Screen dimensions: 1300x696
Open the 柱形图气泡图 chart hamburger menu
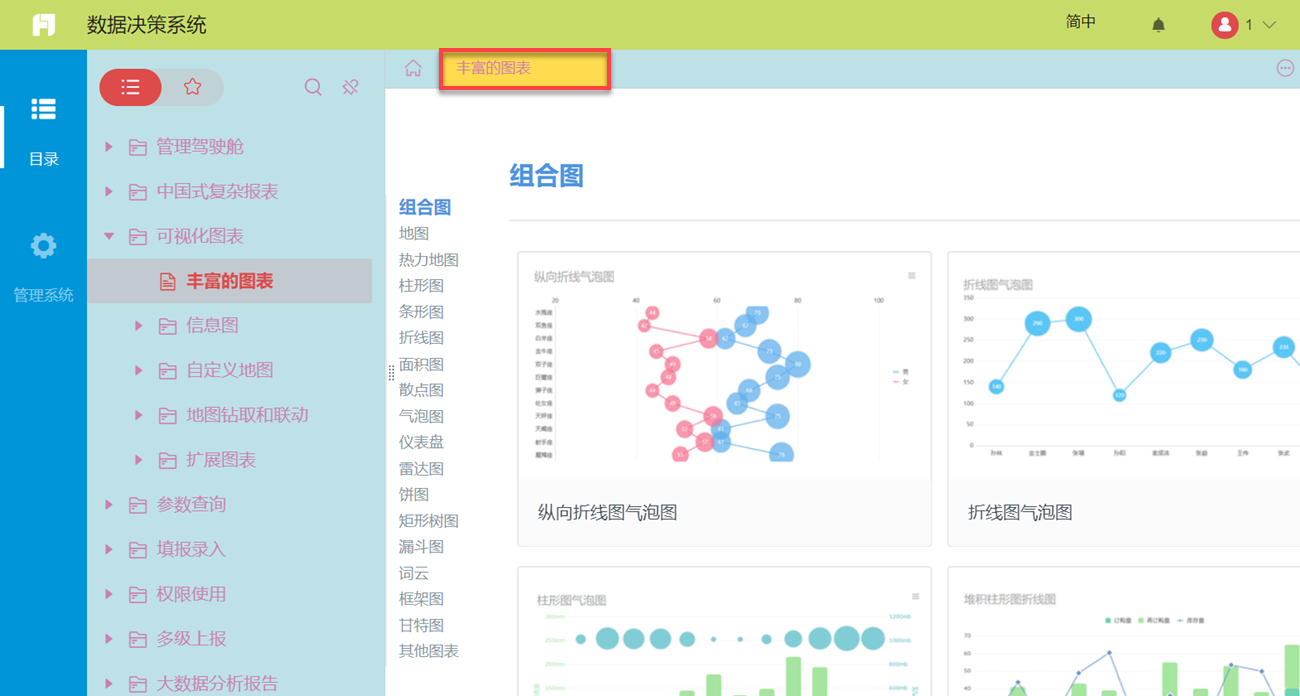915,597
